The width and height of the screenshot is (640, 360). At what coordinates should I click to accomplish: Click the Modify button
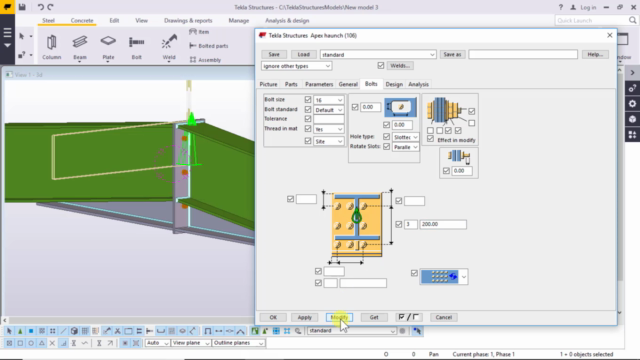[x=339, y=317]
